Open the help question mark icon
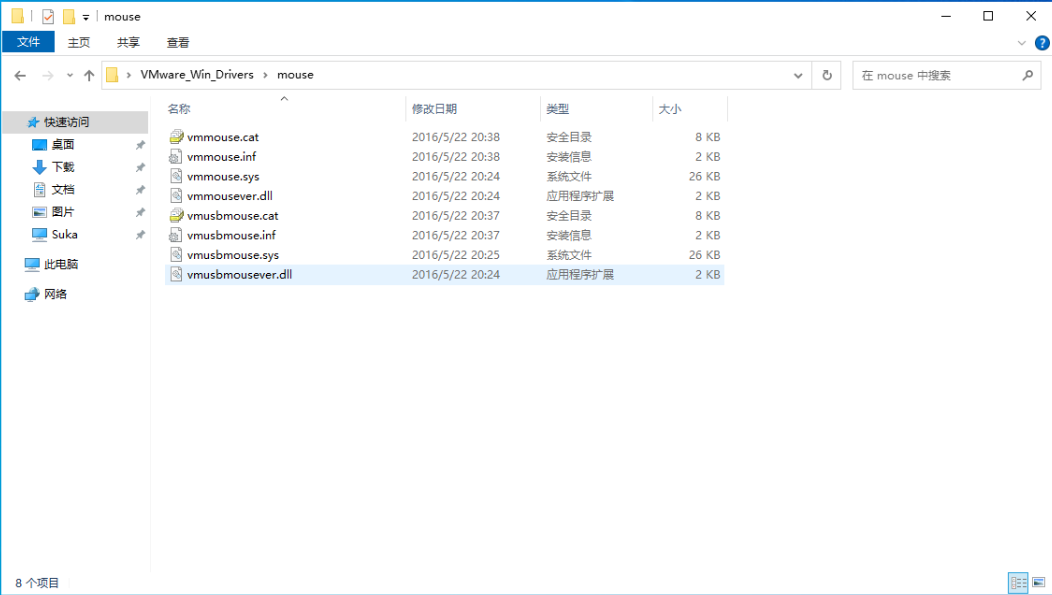This screenshot has width=1052, height=595. click(1042, 43)
